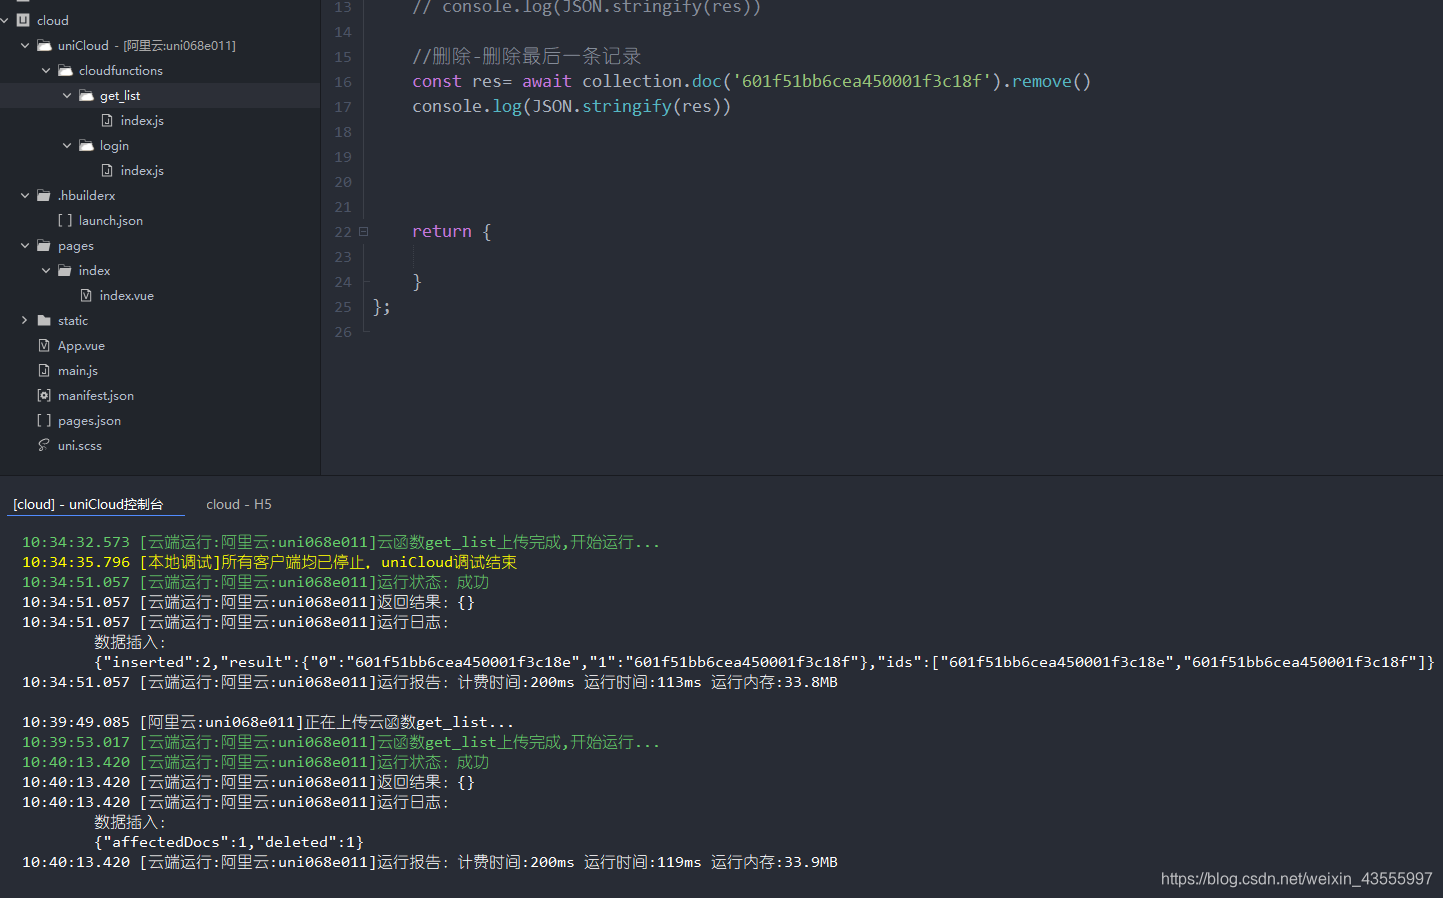Viewport: 1443px width, 898px height.
Task: Click the index folder icon under pages
Action: coord(65,270)
